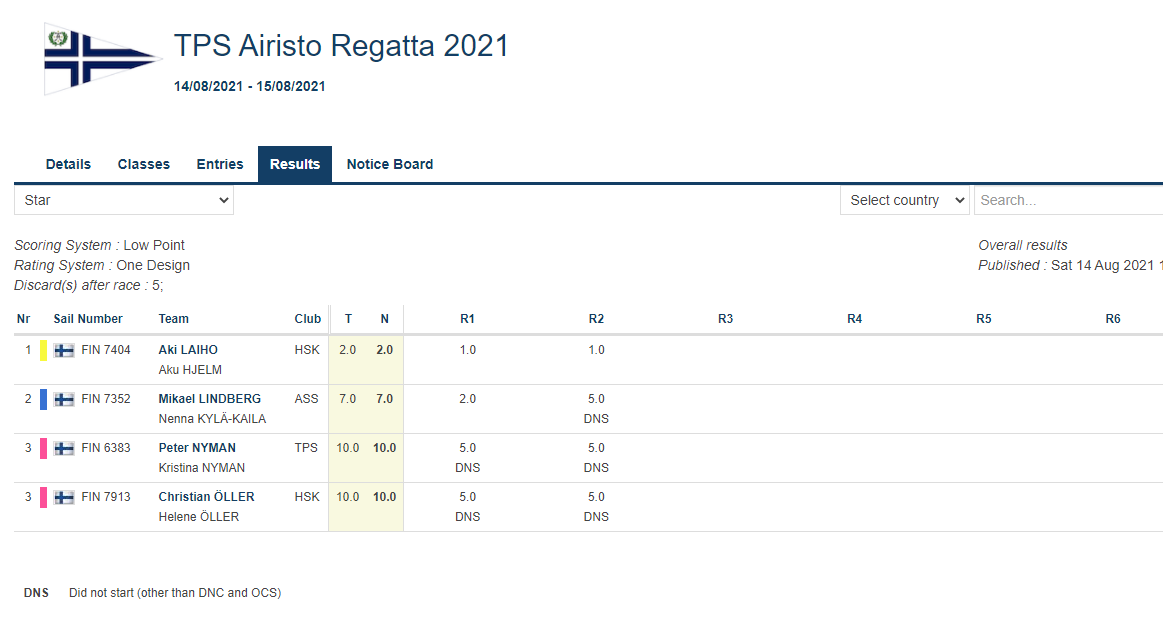Sort by the Team column header
The height and width of the screenshot is (622, 1163).
tap(173, 319)
